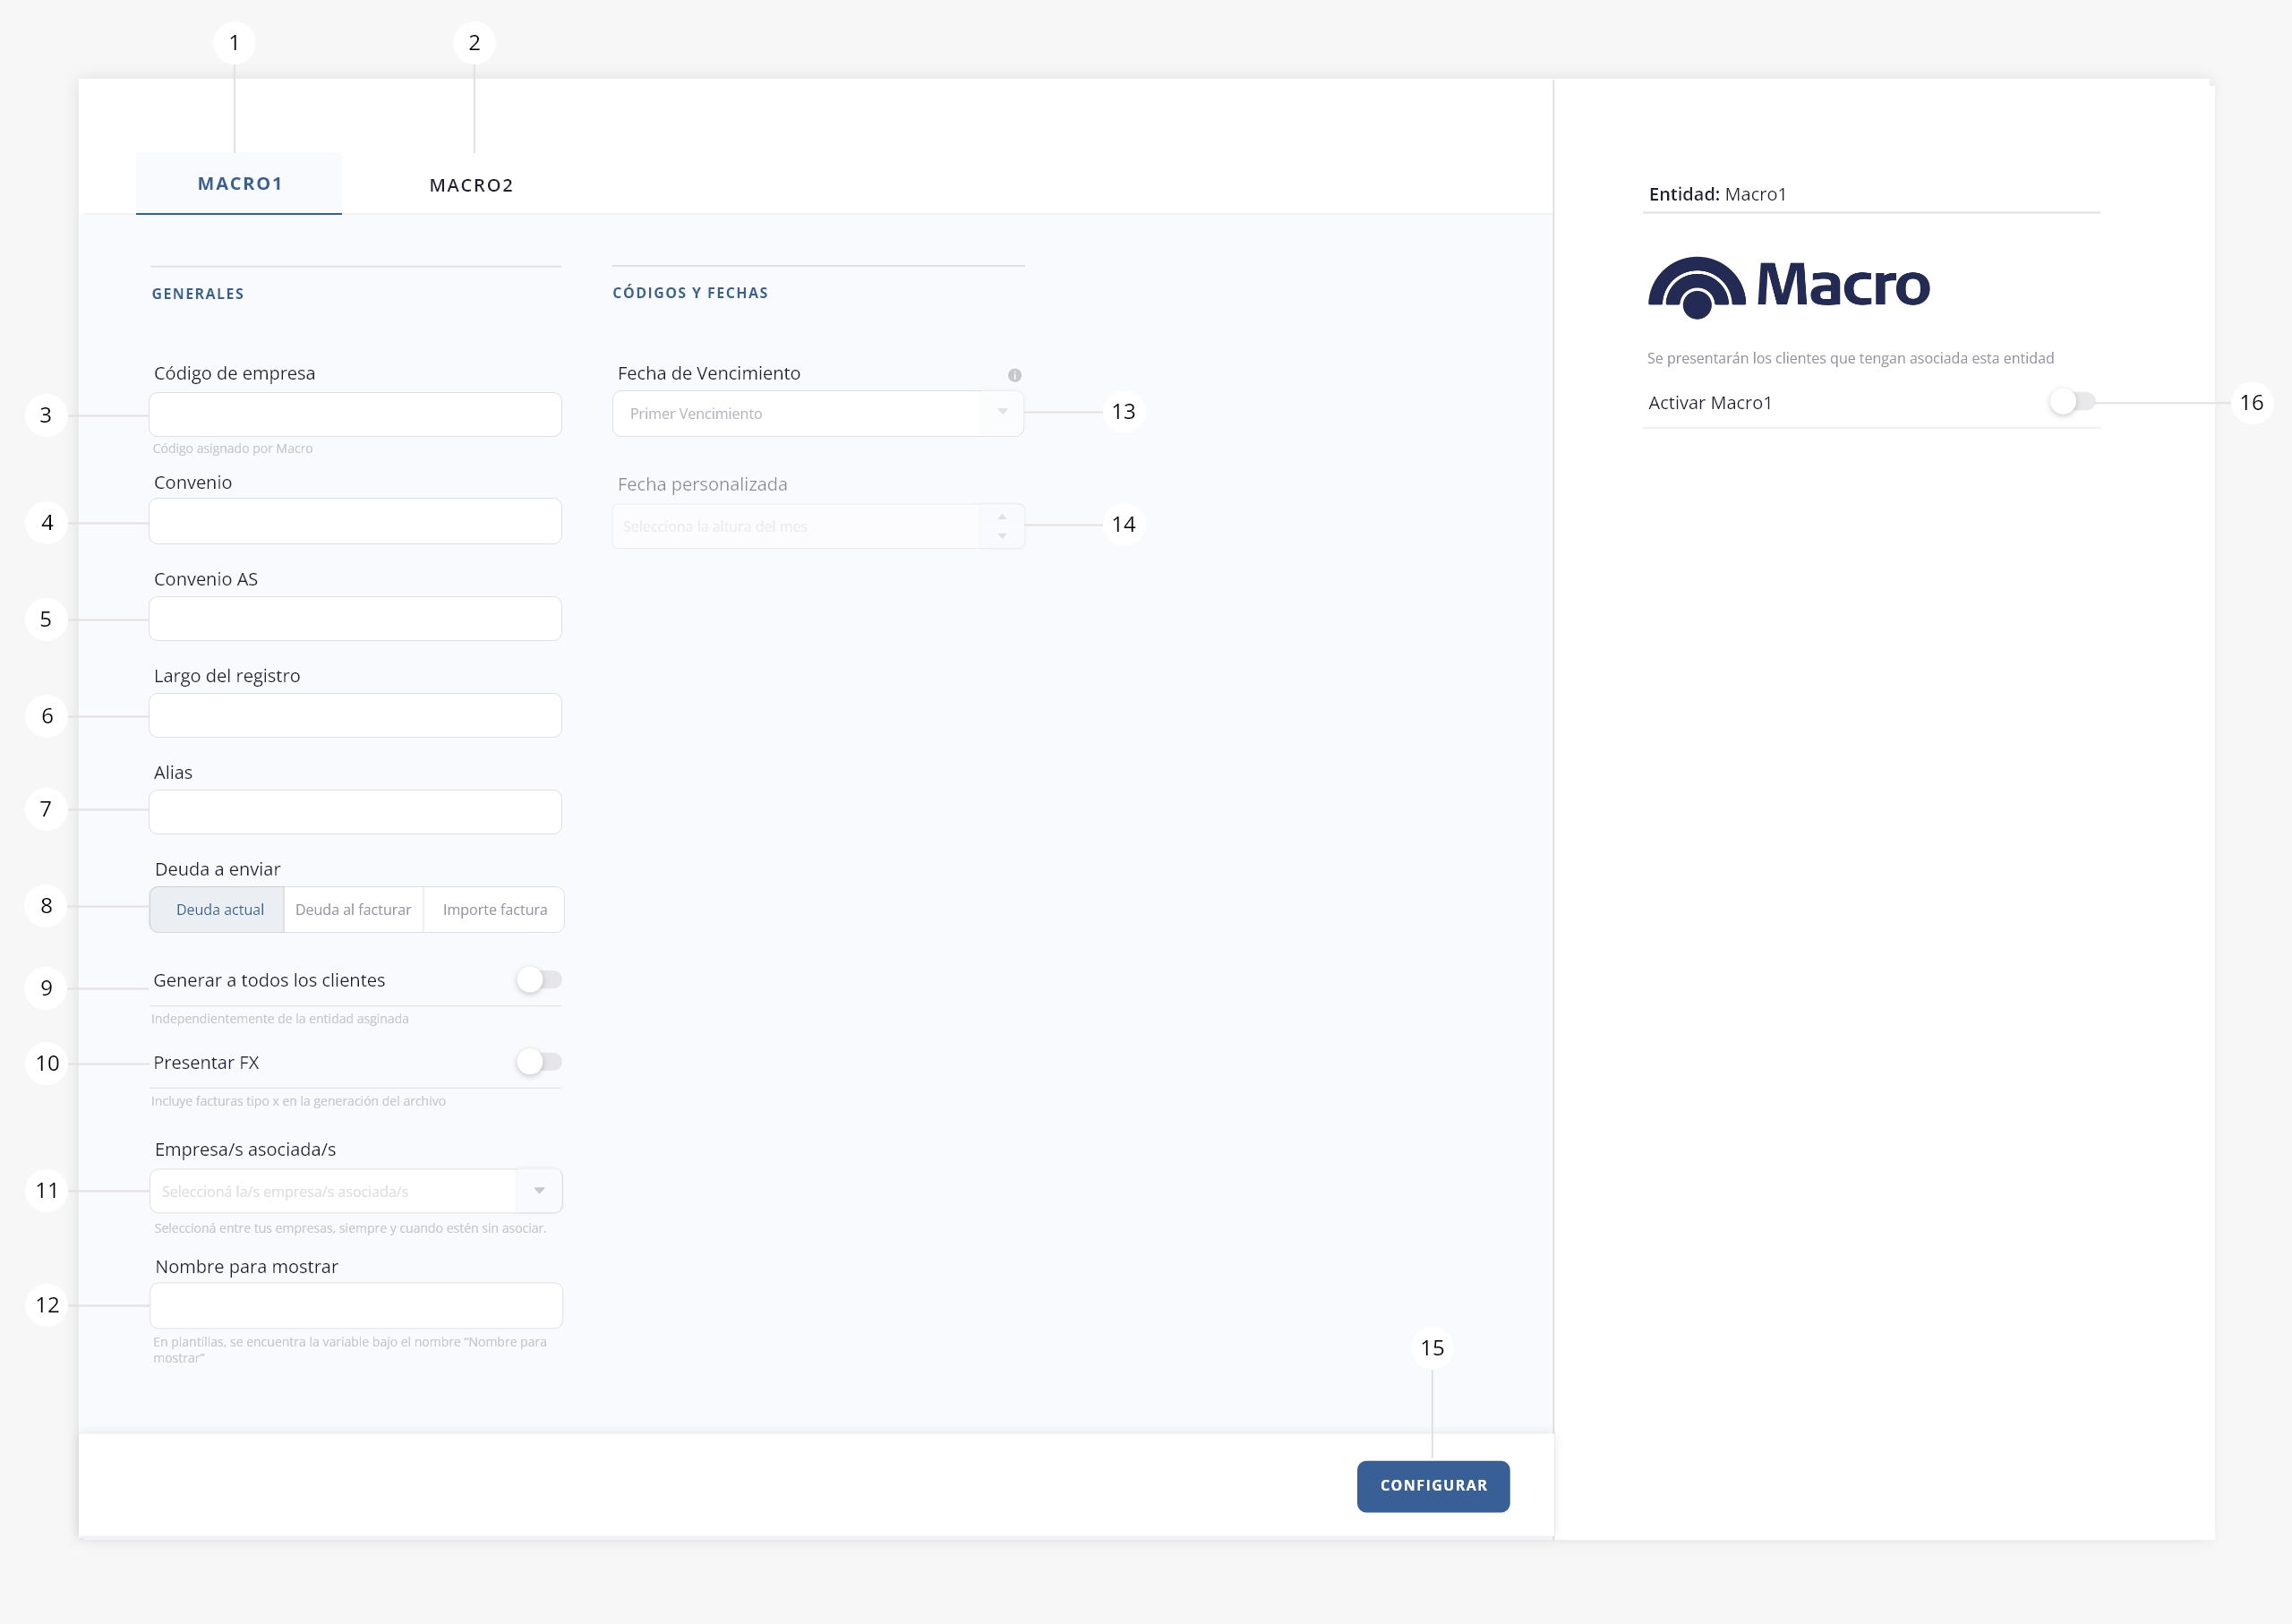
Task: Click the Alias input box
Action: point(355,812)
